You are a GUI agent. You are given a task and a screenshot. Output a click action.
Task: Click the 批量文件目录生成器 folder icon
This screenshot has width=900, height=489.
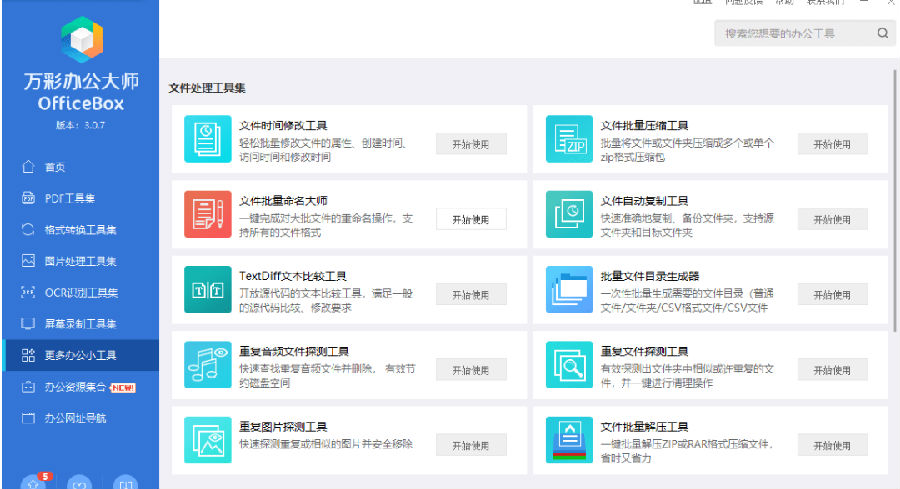point(570,289)
